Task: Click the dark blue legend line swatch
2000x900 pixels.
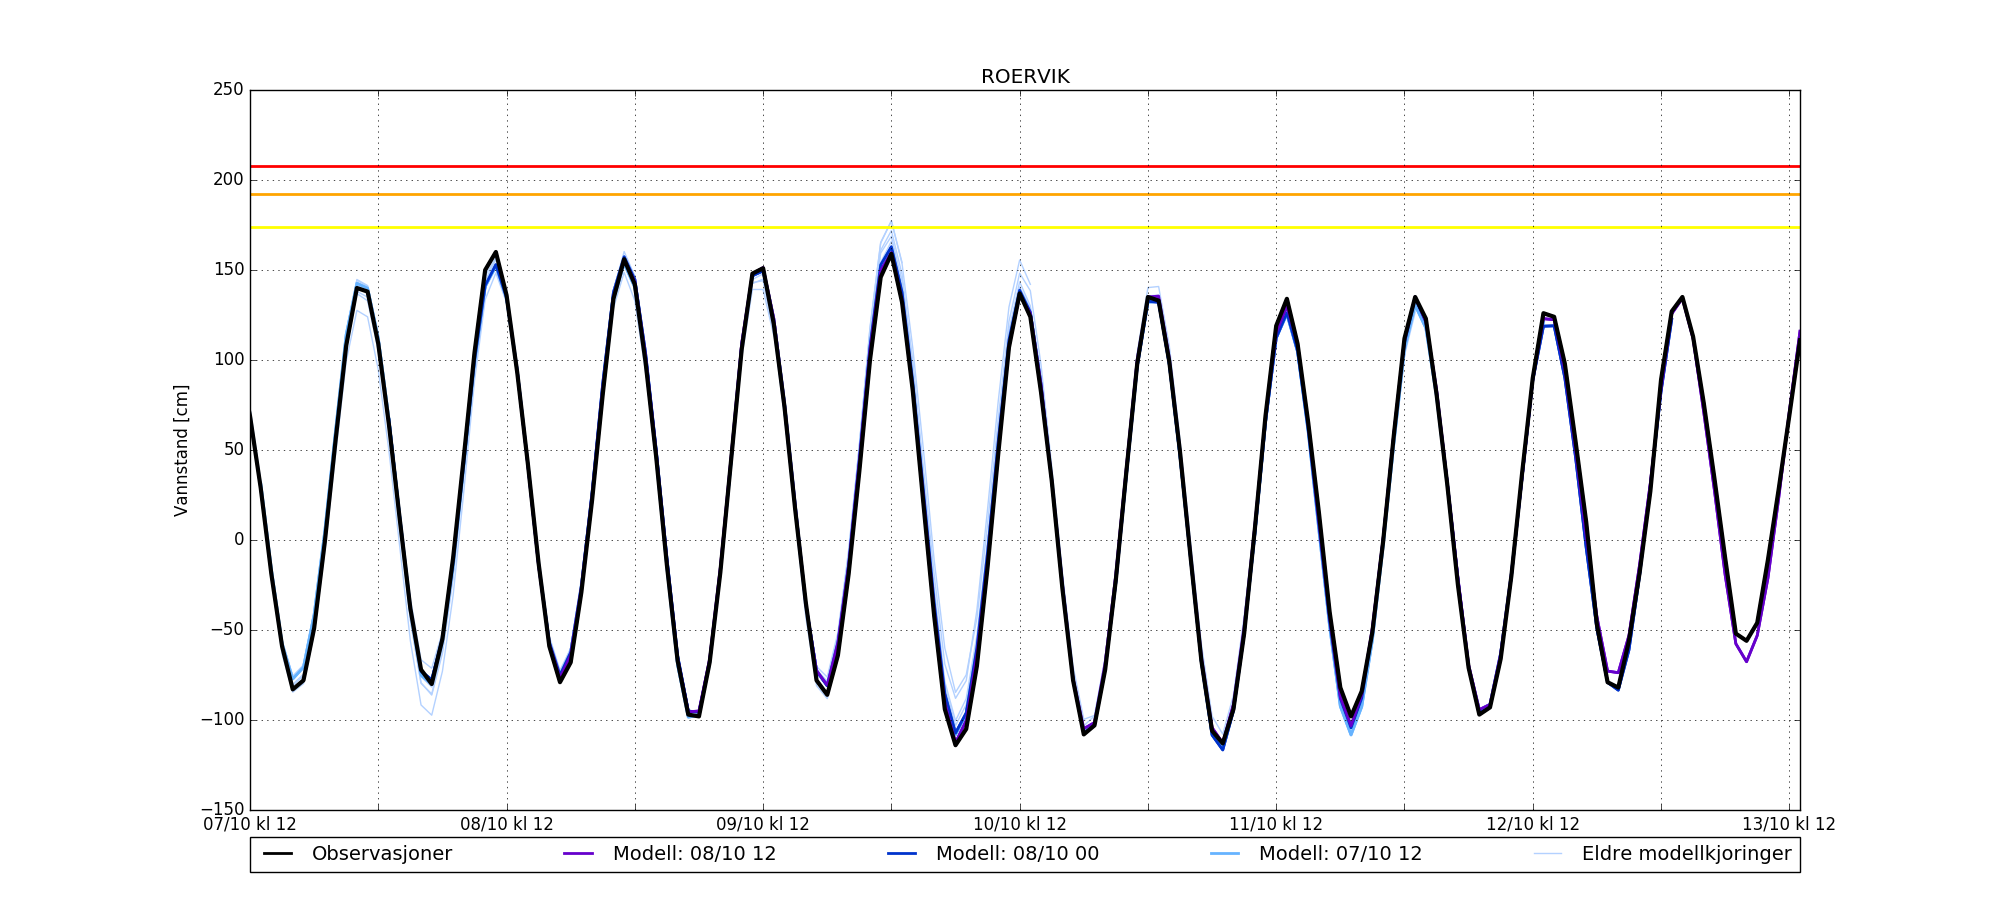Action: pyautogui.click(x=902, y=854)
